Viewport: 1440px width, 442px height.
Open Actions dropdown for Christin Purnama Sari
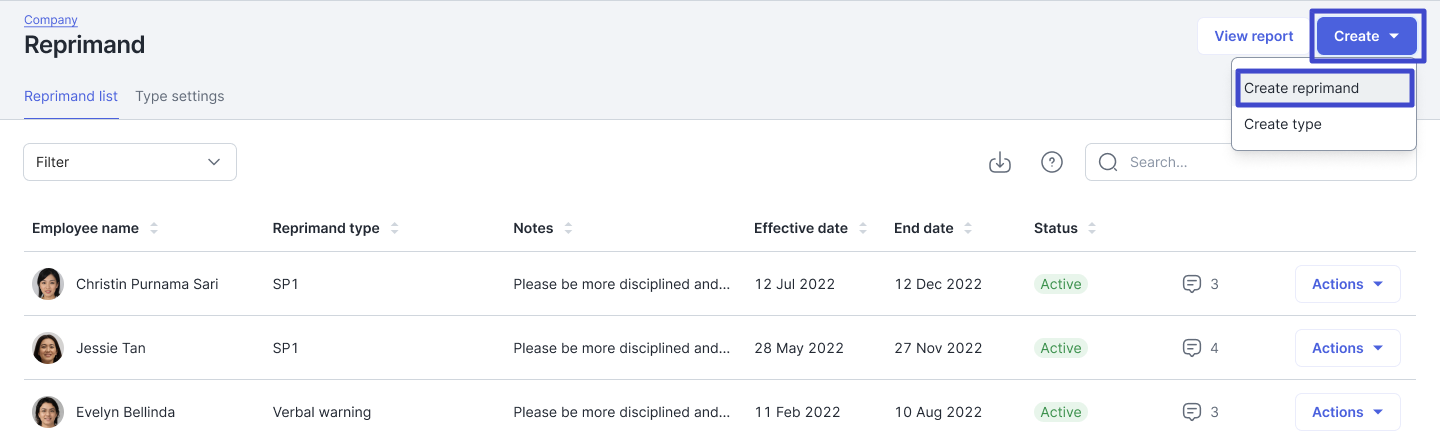tap(1347, 284)
